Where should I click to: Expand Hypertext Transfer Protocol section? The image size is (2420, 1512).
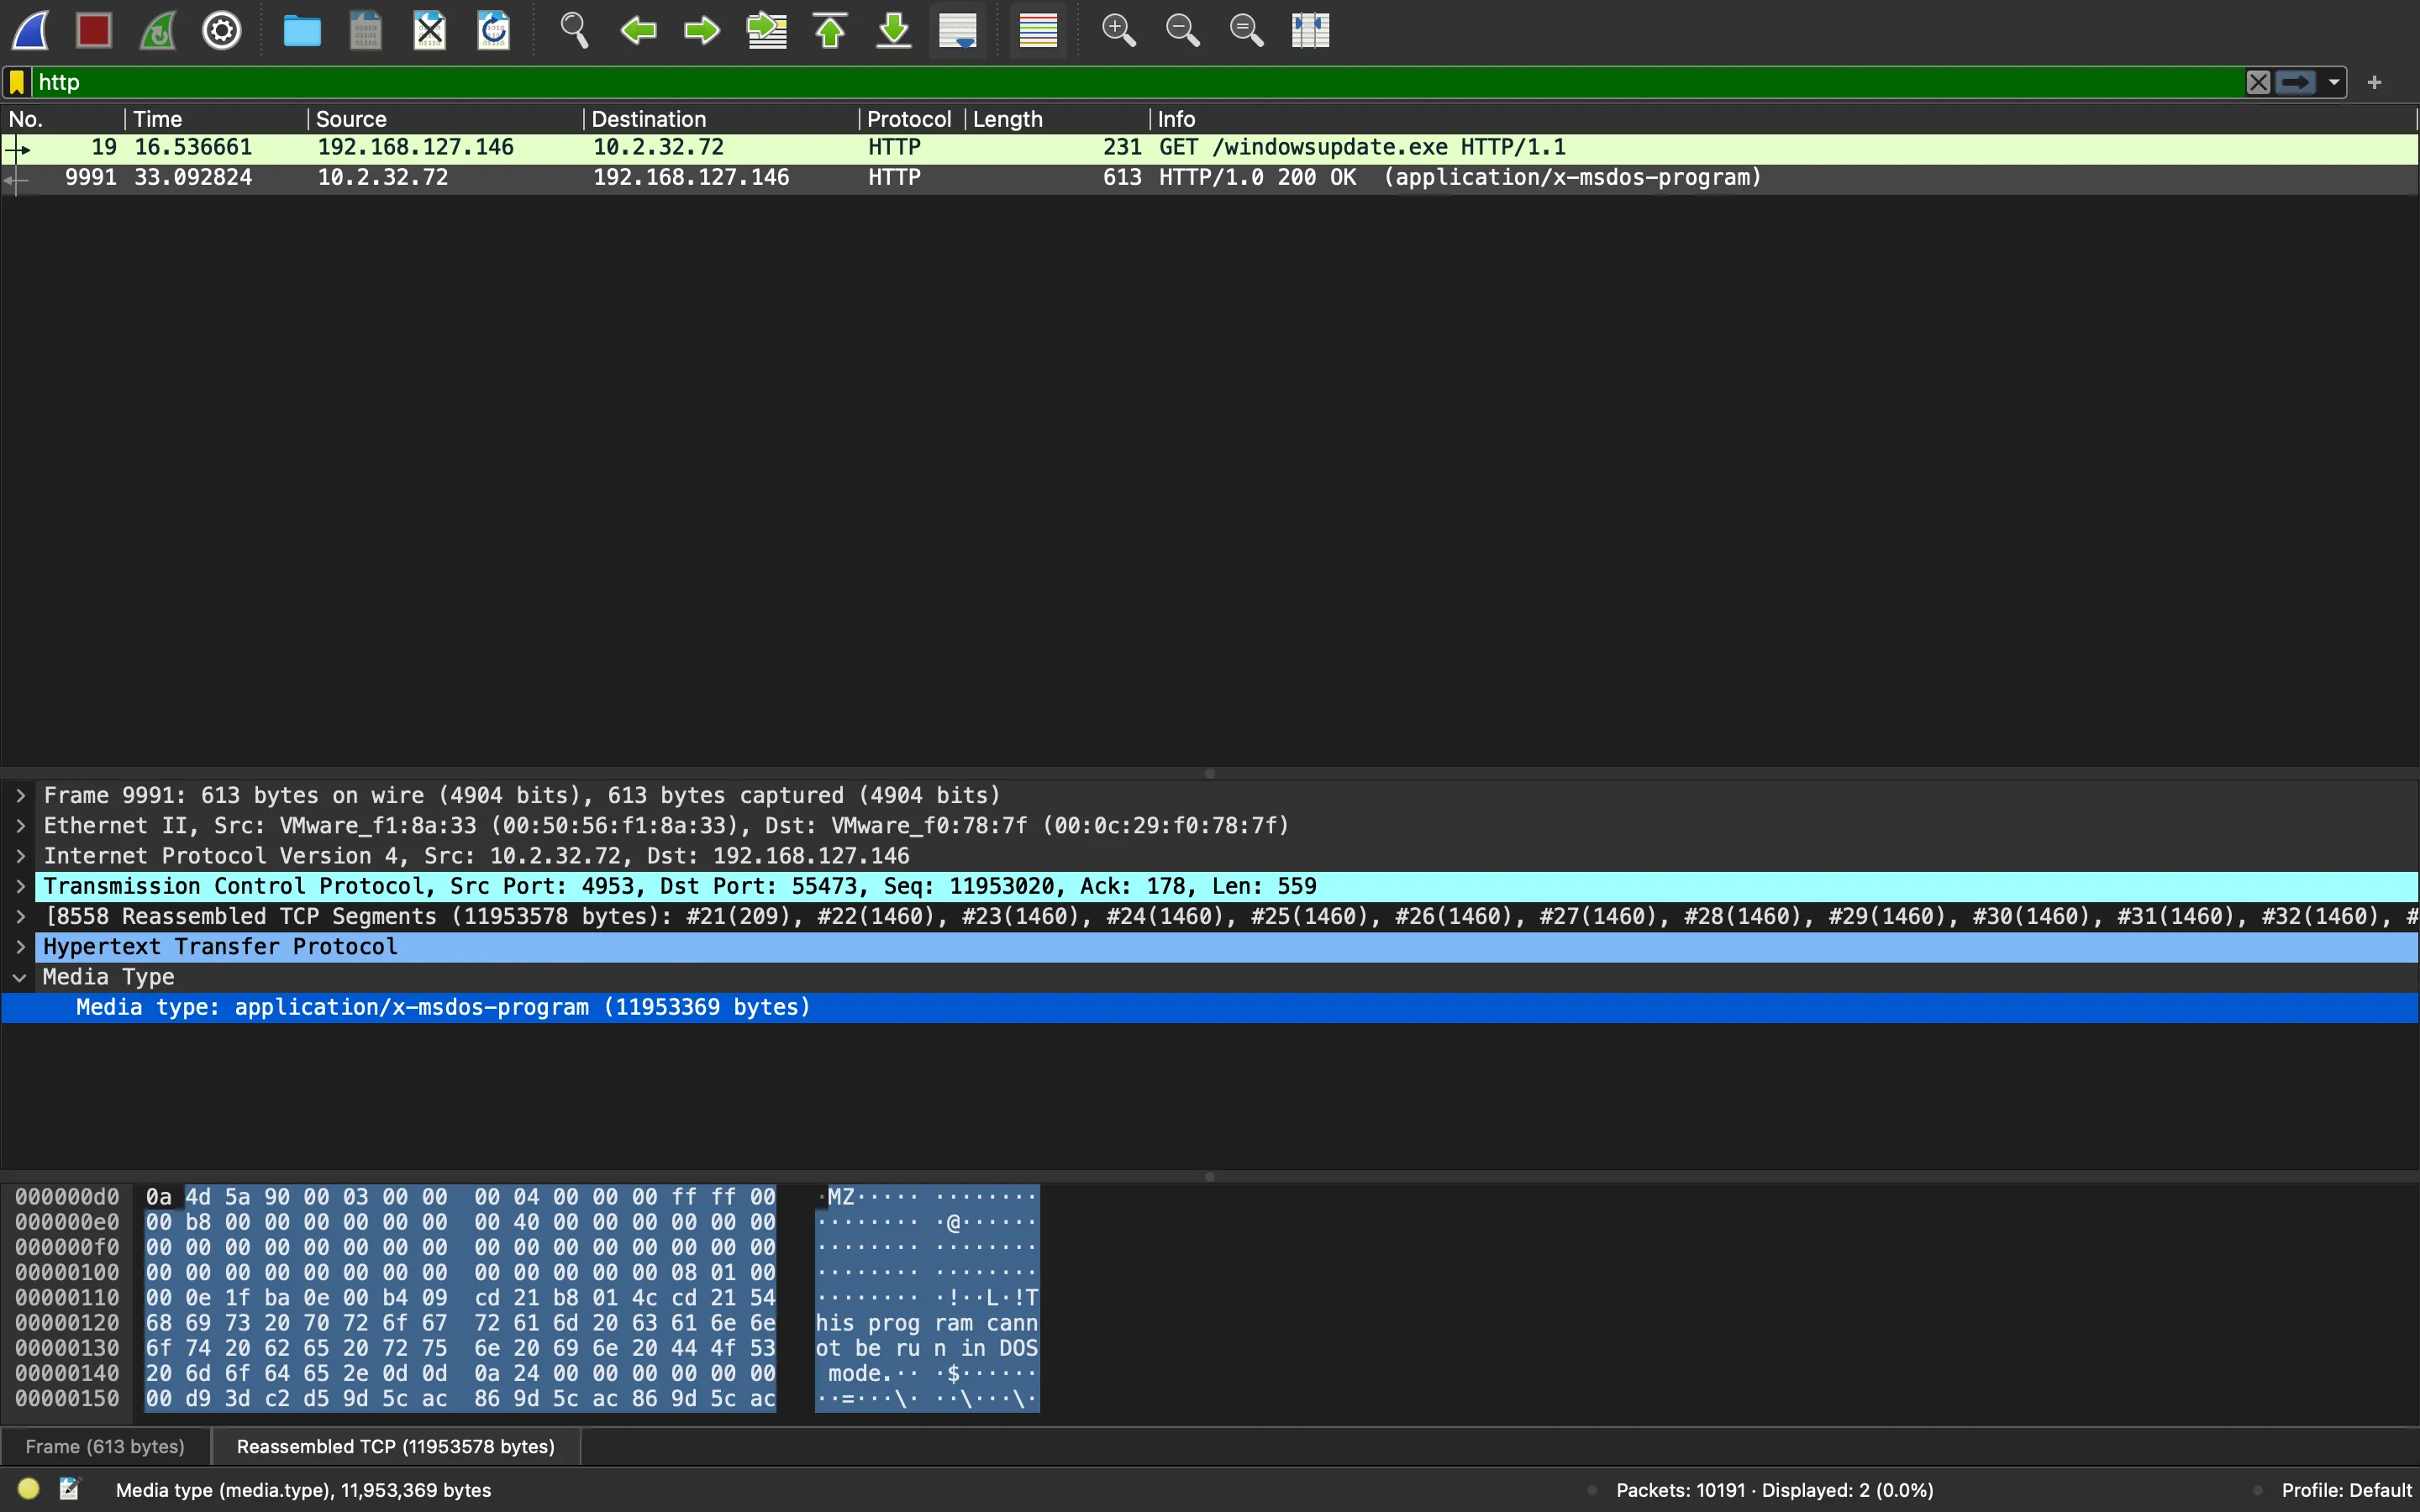point(20,947)
